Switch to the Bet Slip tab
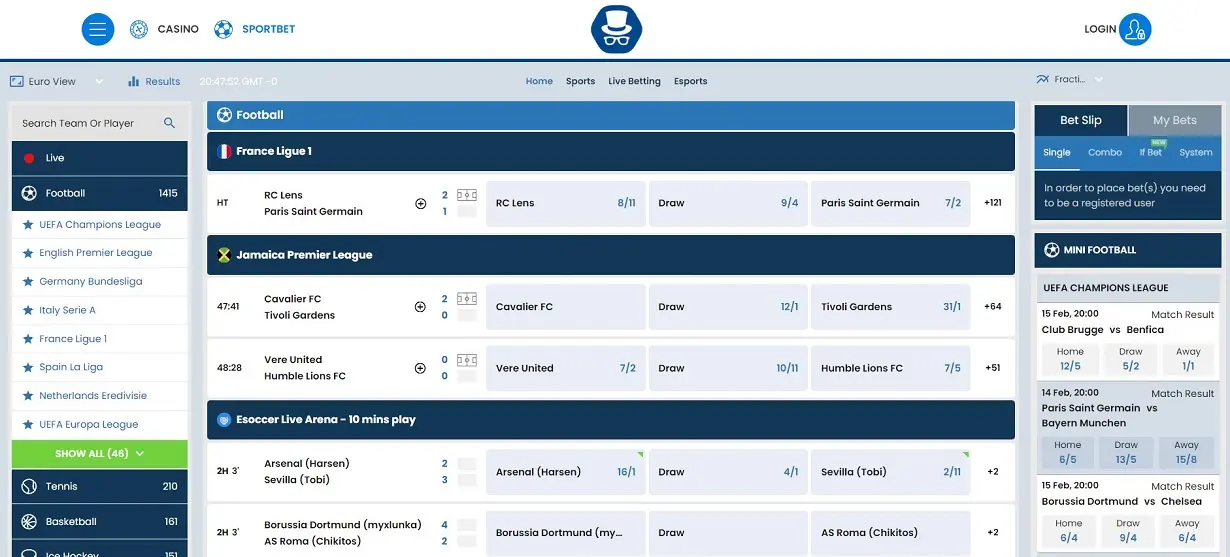The height and width of the screenshot is (557, 1230). 1081,120
